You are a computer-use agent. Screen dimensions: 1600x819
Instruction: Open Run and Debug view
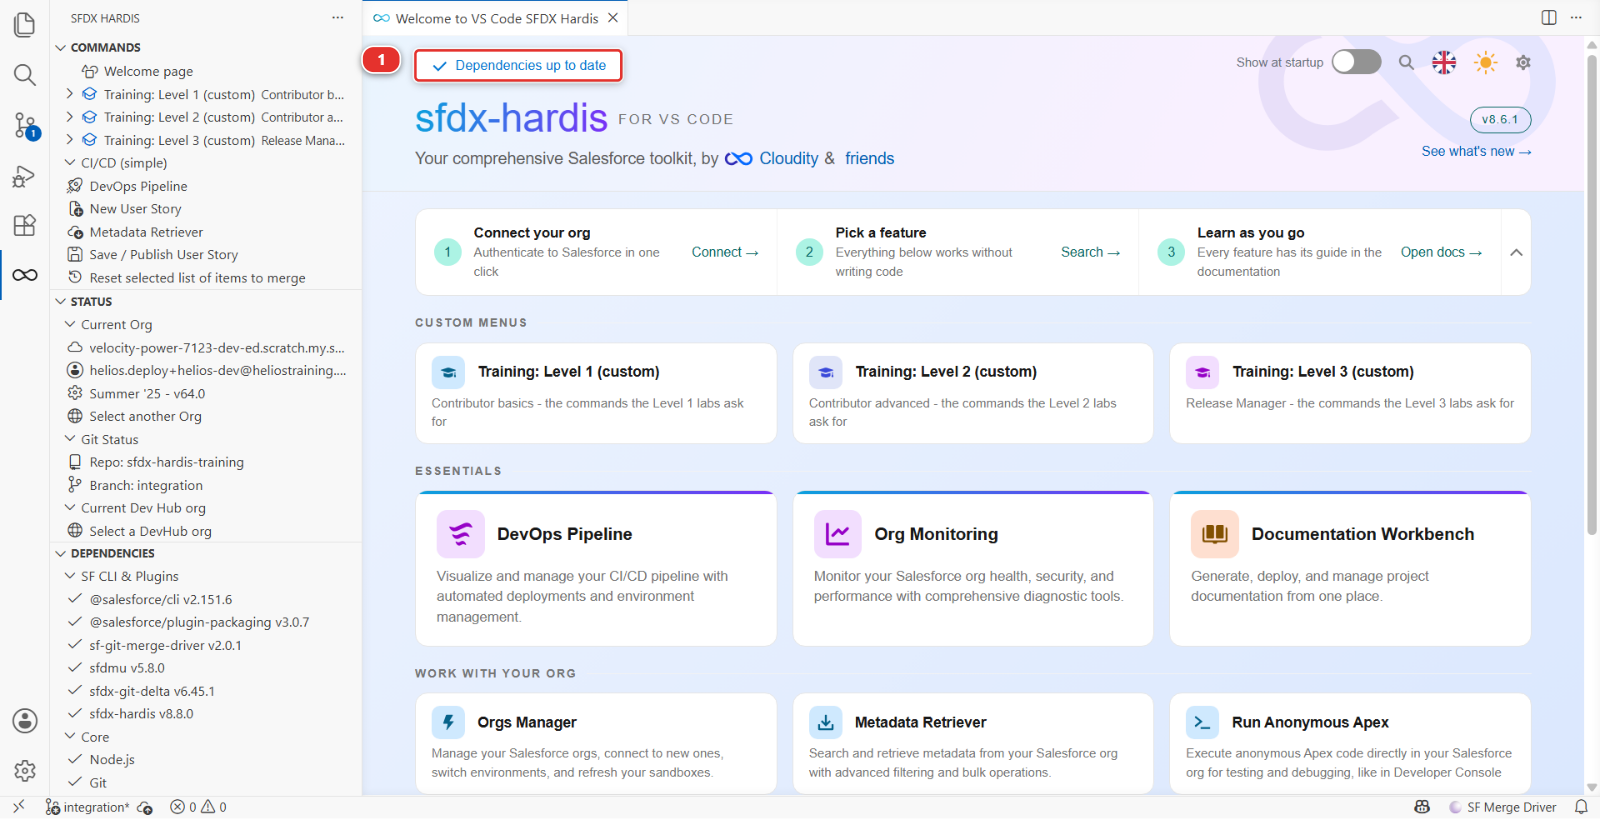[x=25, y=176]
